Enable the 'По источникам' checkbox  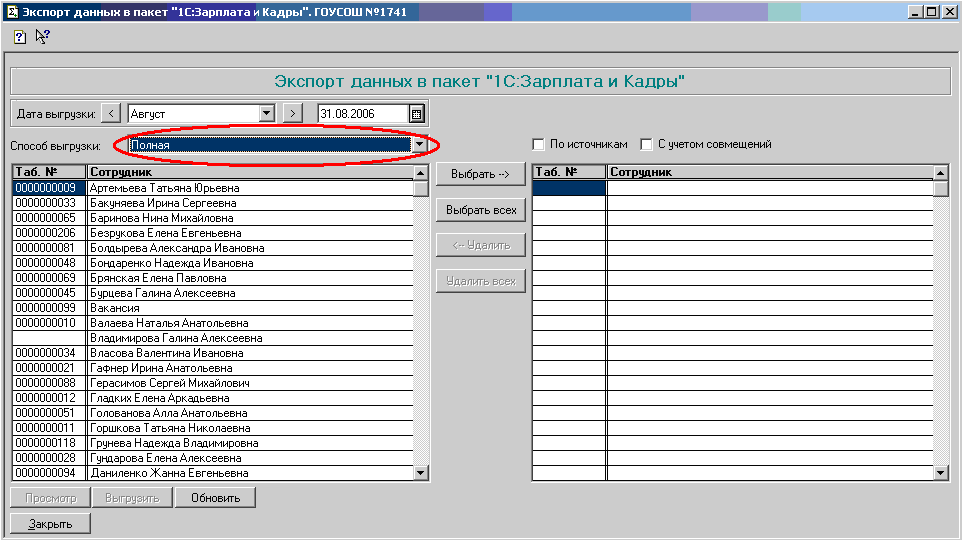pyautogui.click(x=539, y=144)
